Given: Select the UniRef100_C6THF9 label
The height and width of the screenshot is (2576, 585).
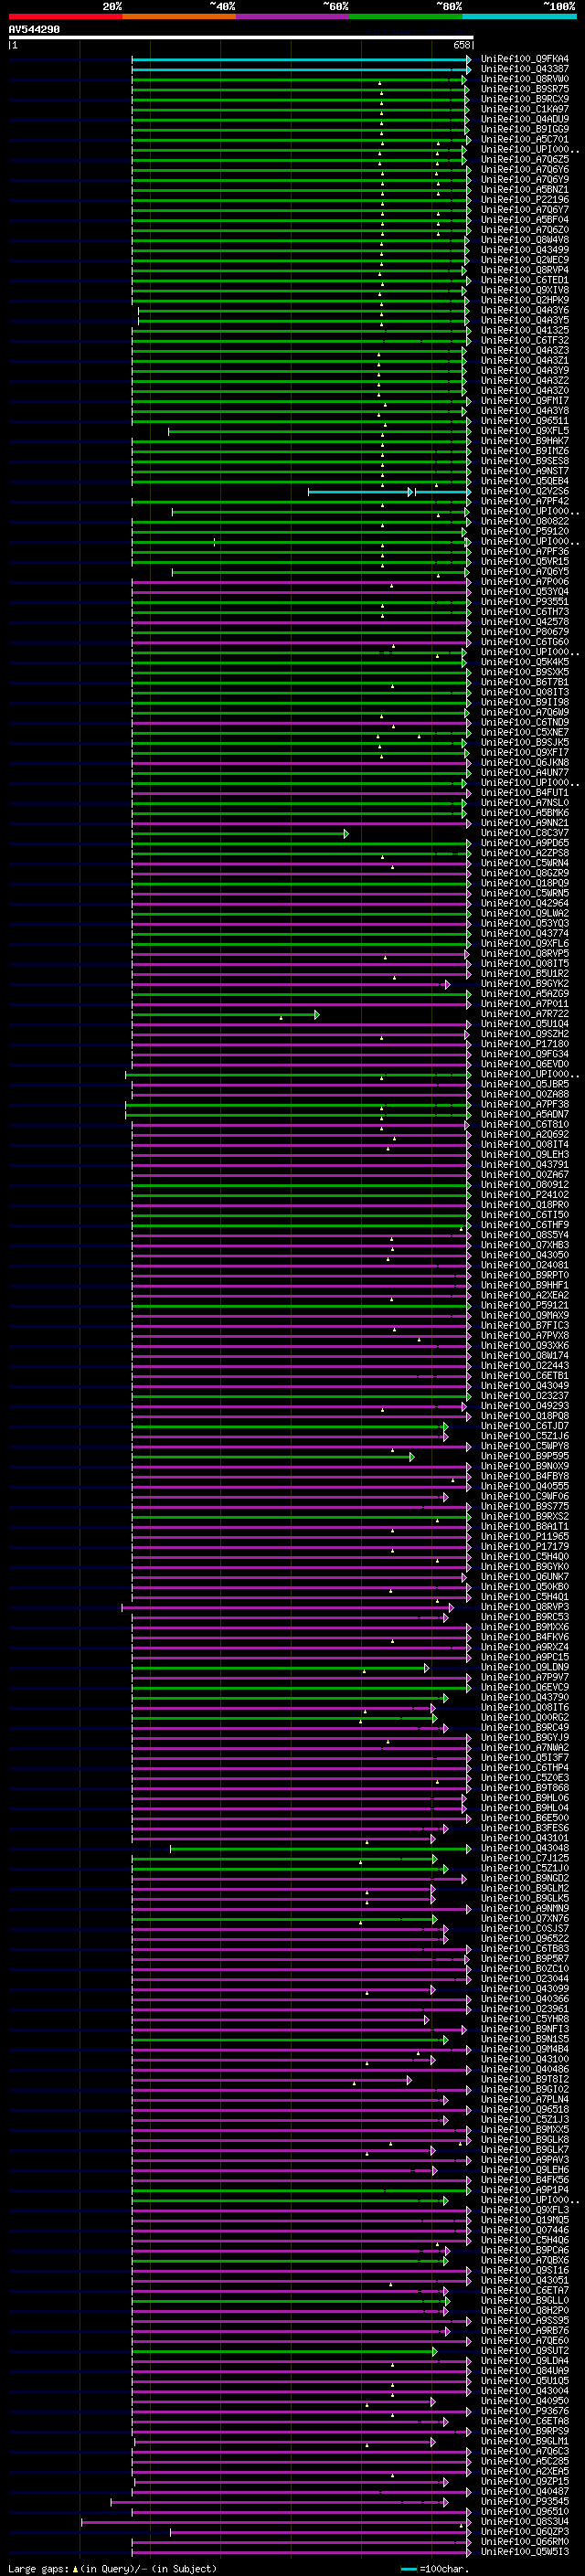Looking at the screenshot, I should 525,1226.
